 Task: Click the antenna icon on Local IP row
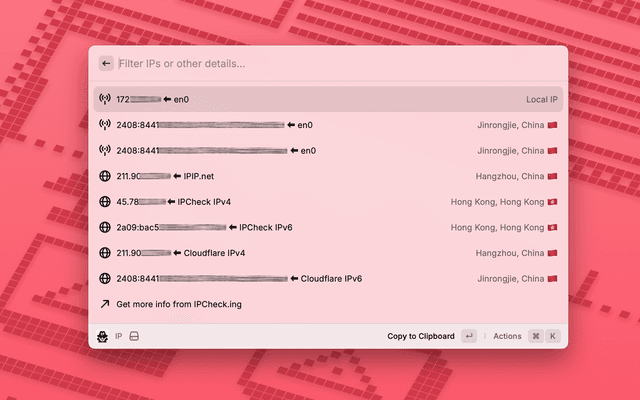(x=105, y=100)
